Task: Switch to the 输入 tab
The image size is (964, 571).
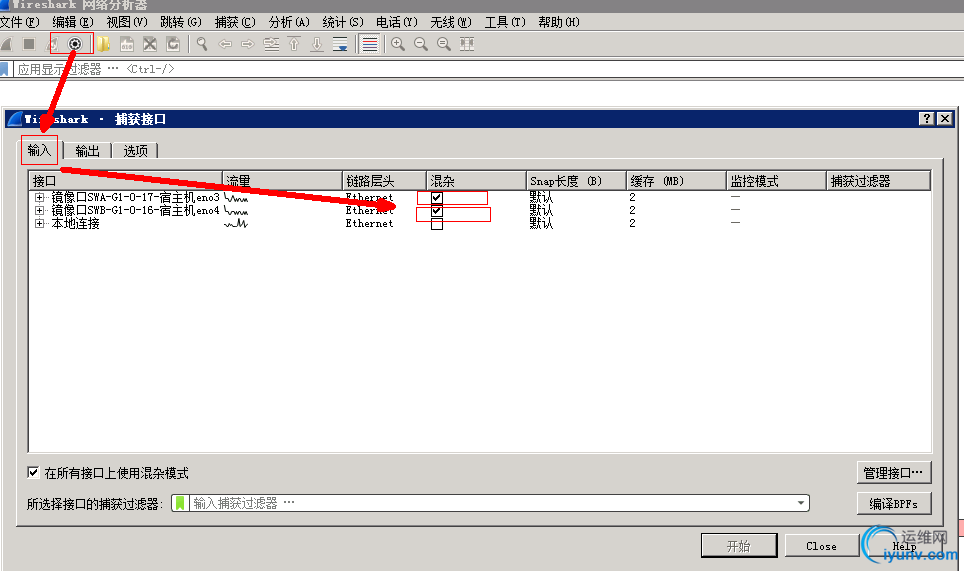Action: pos(39,150)
